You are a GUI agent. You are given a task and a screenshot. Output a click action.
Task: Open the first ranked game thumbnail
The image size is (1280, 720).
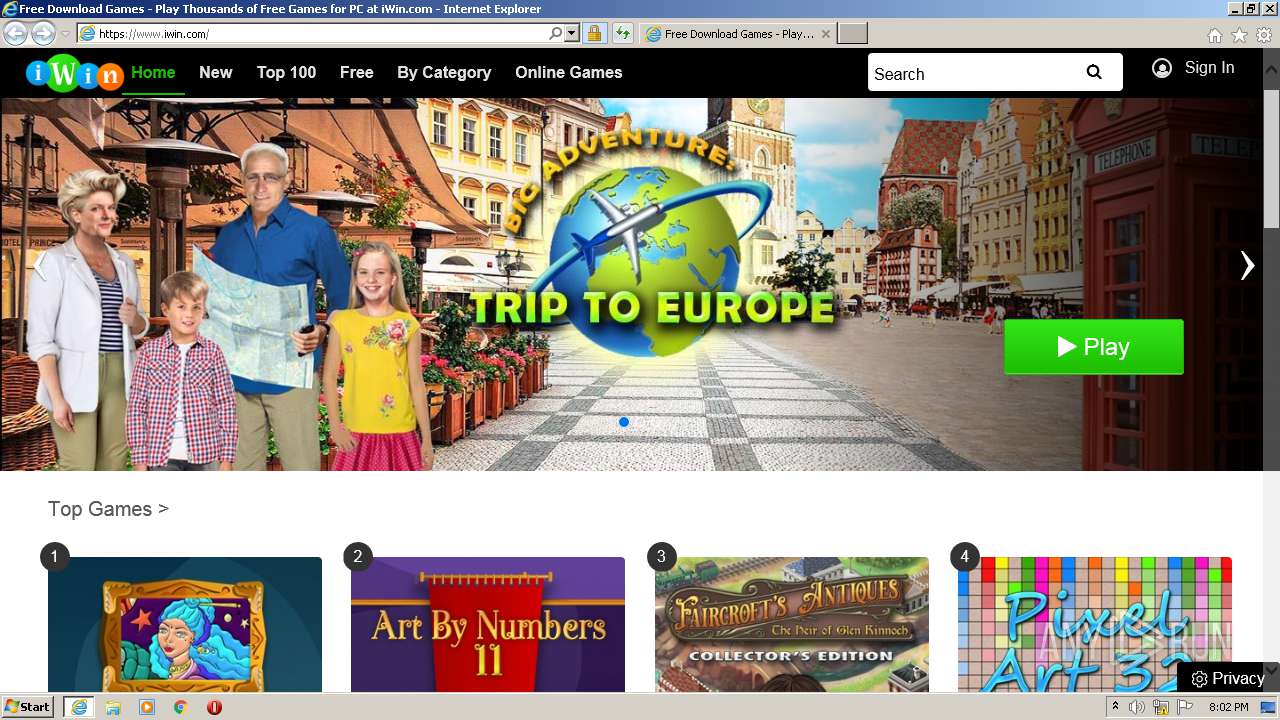(185, 625)
